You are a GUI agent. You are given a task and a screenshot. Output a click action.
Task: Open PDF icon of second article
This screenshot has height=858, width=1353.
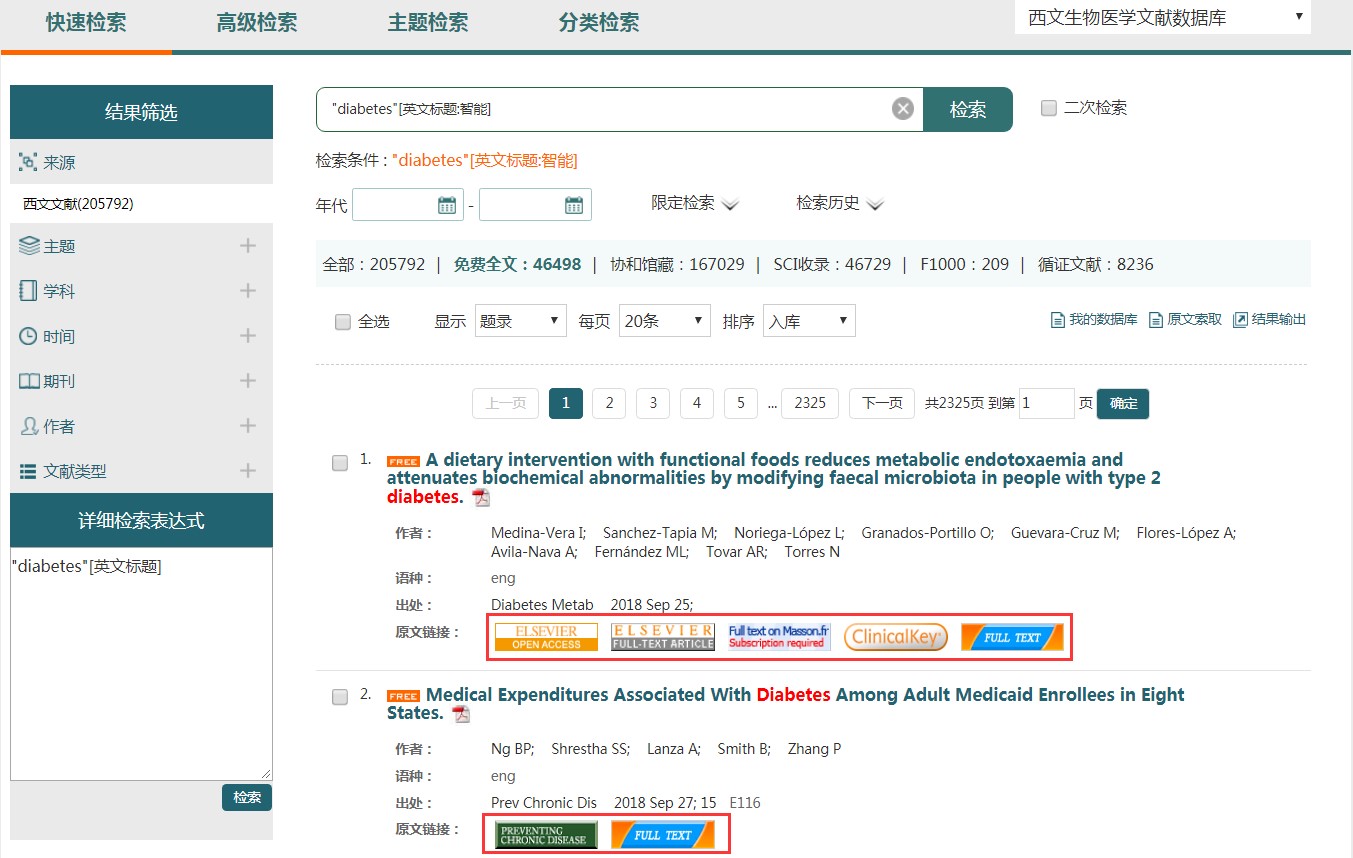(x=460, y=714)
